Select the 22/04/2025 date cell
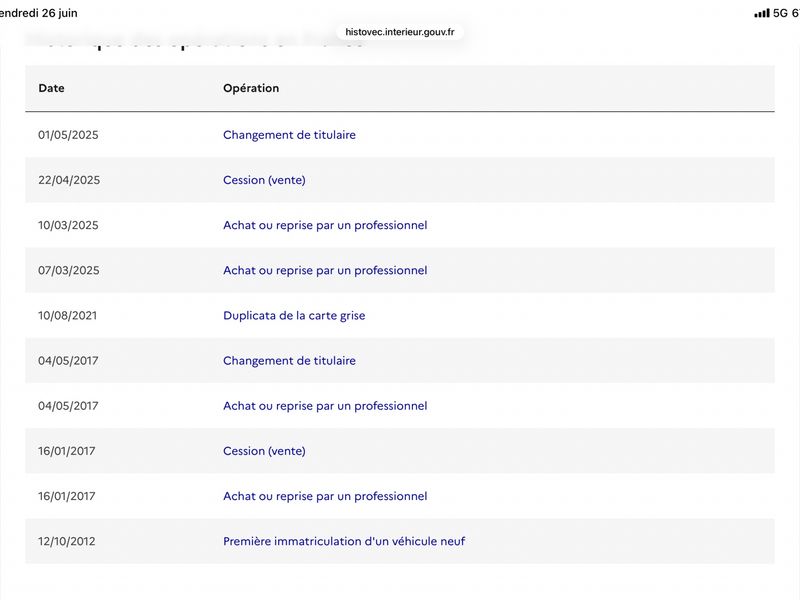 click(69, 180)
